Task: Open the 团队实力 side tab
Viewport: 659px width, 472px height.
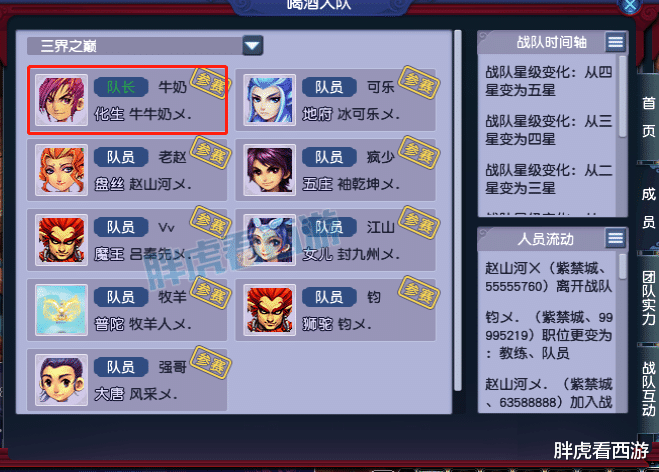Action: (648, 298)
